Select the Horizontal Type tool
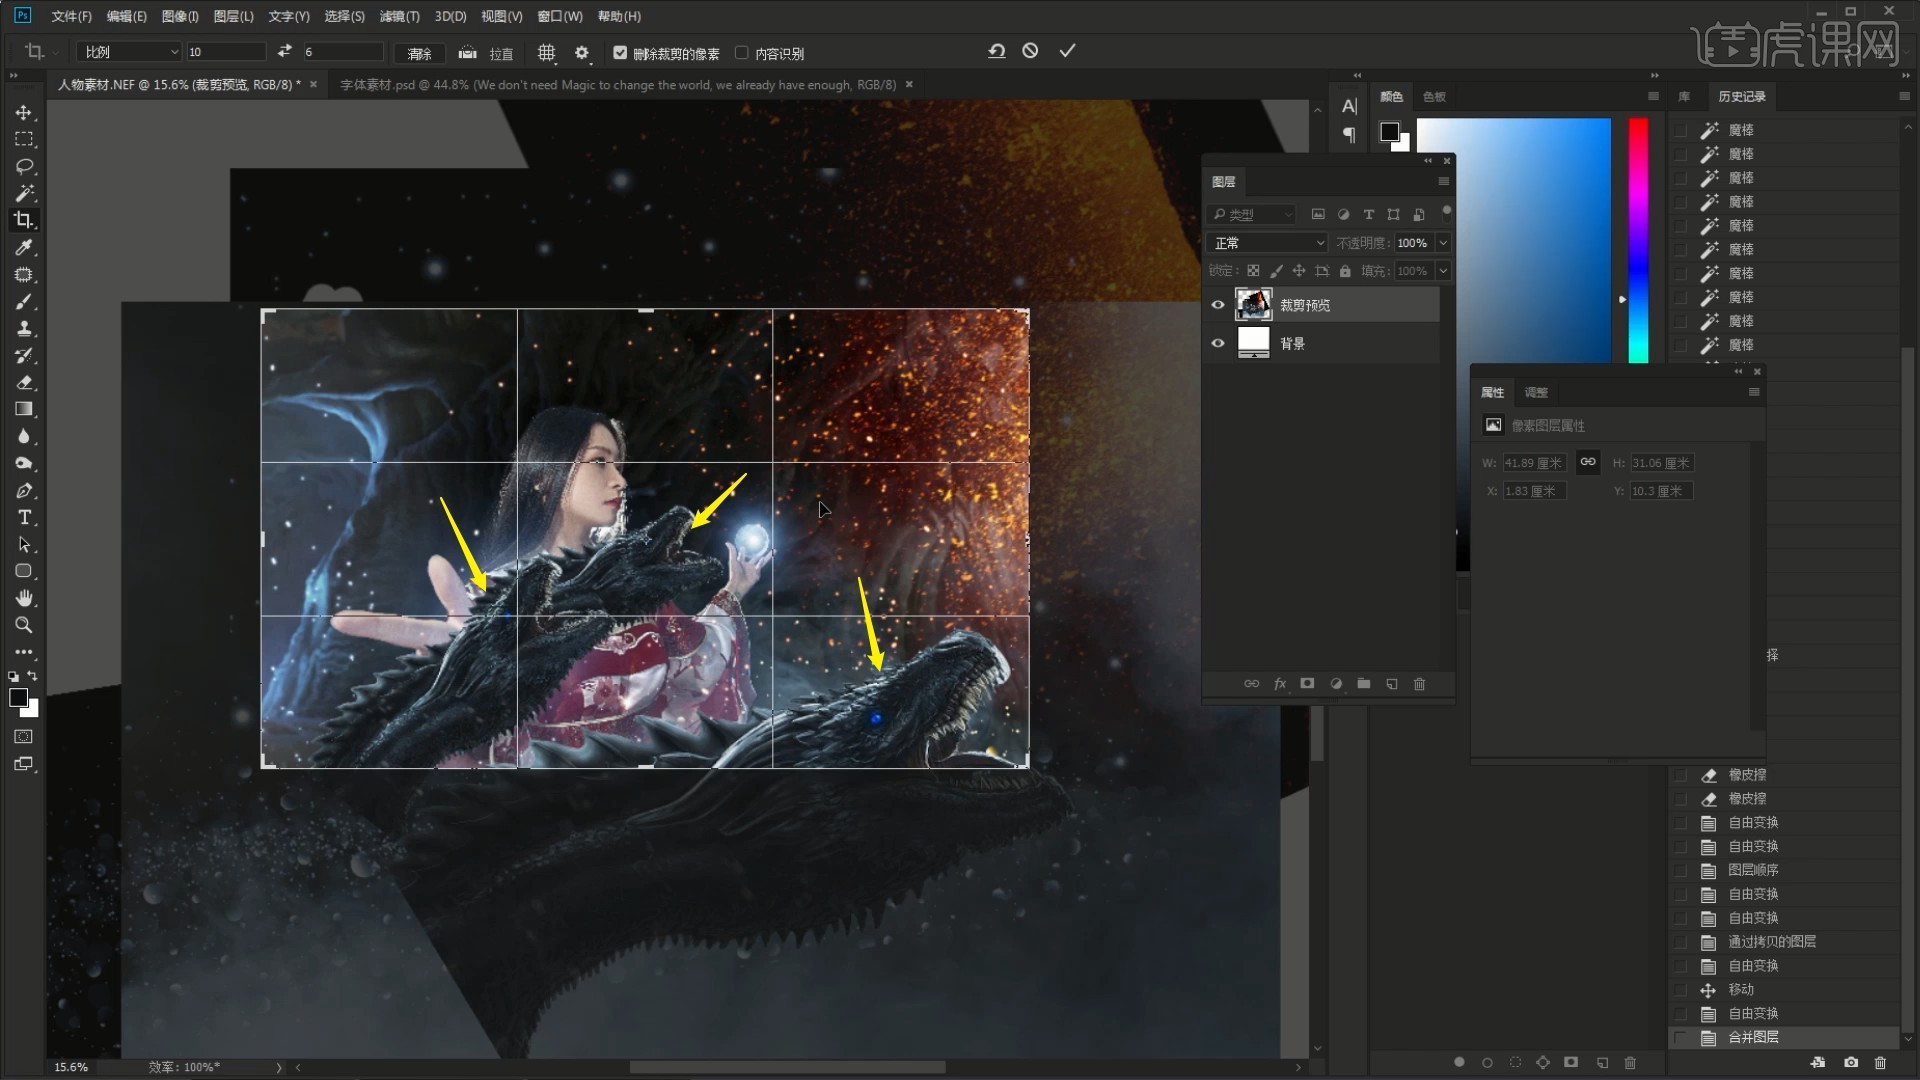The height and width of the screenshot is (1080, 1920). pyautogui.click(x=24, y=517)
